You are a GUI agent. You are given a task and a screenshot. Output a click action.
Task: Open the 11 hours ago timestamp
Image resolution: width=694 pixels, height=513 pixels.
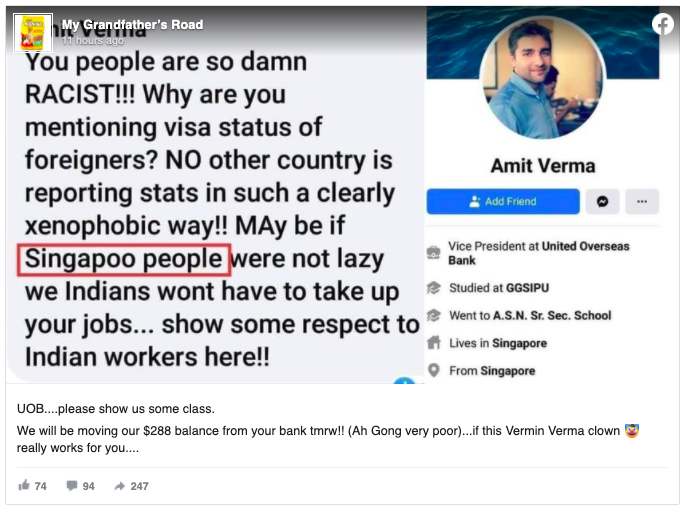(93, 40)
